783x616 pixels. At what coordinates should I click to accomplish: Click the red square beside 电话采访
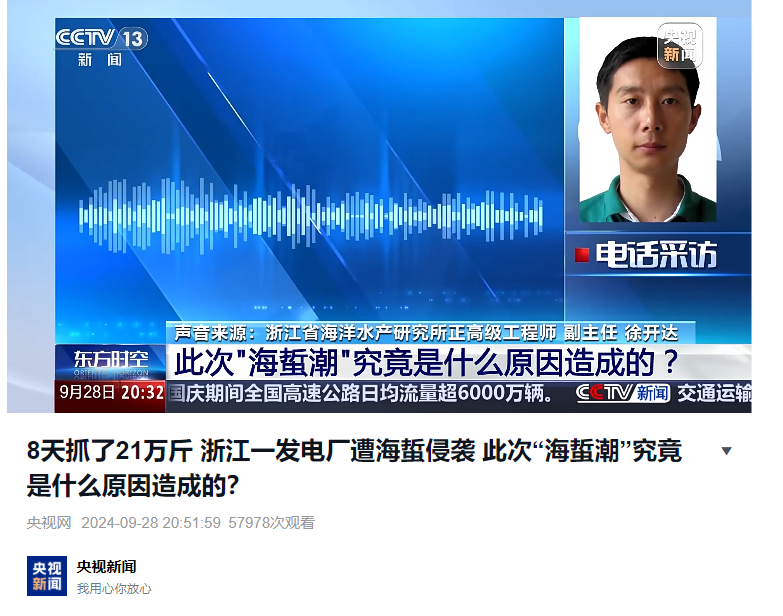(x=581, y=255)
